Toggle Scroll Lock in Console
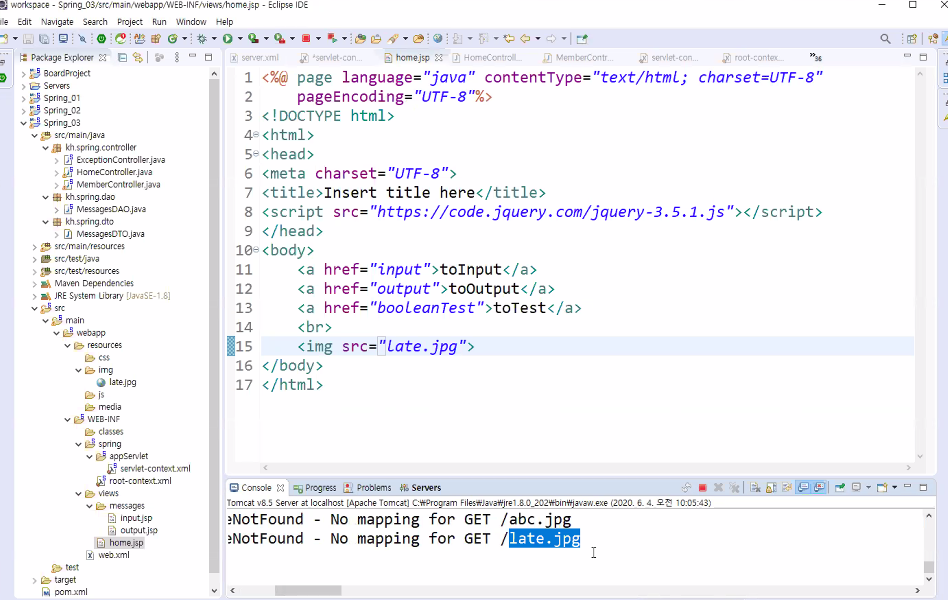The image size is (948, 600). click(771, 488)
